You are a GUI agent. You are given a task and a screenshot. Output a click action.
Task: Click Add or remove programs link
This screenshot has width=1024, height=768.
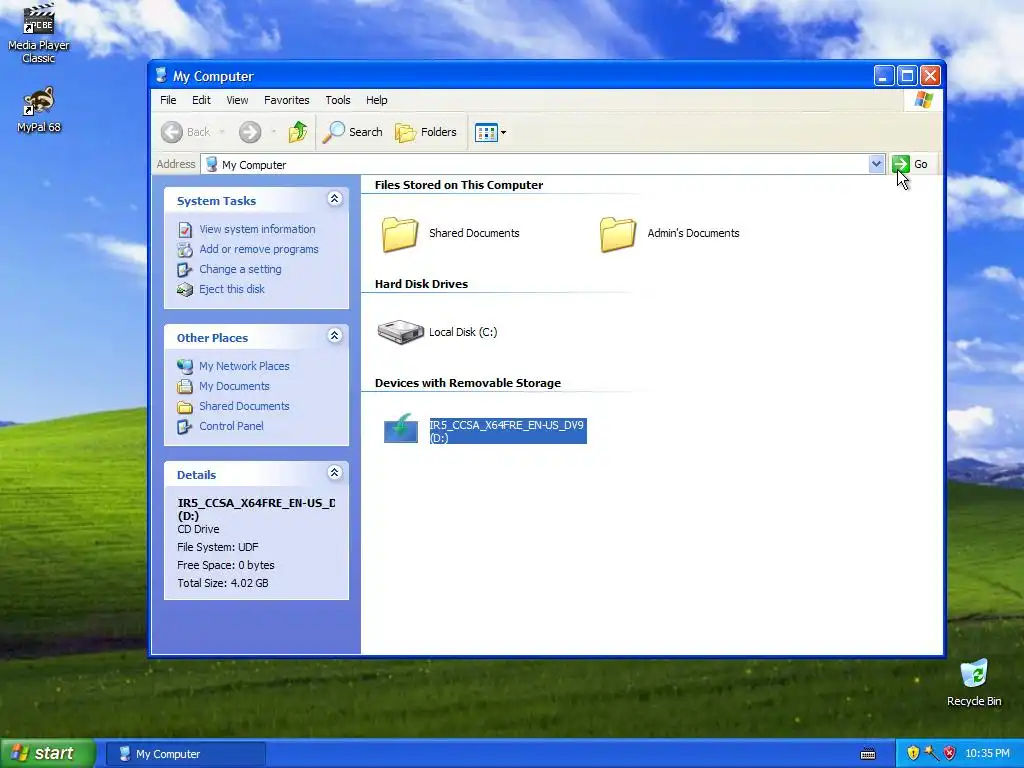coord(259,249)
